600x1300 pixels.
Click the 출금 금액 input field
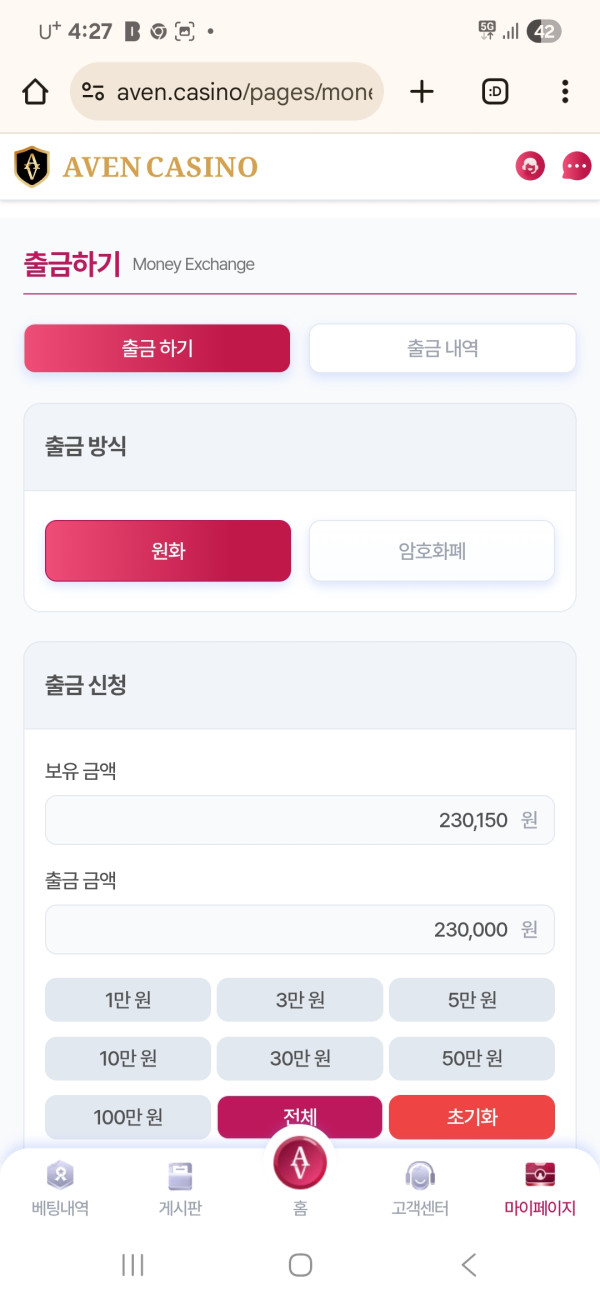(x=299, y=930)
